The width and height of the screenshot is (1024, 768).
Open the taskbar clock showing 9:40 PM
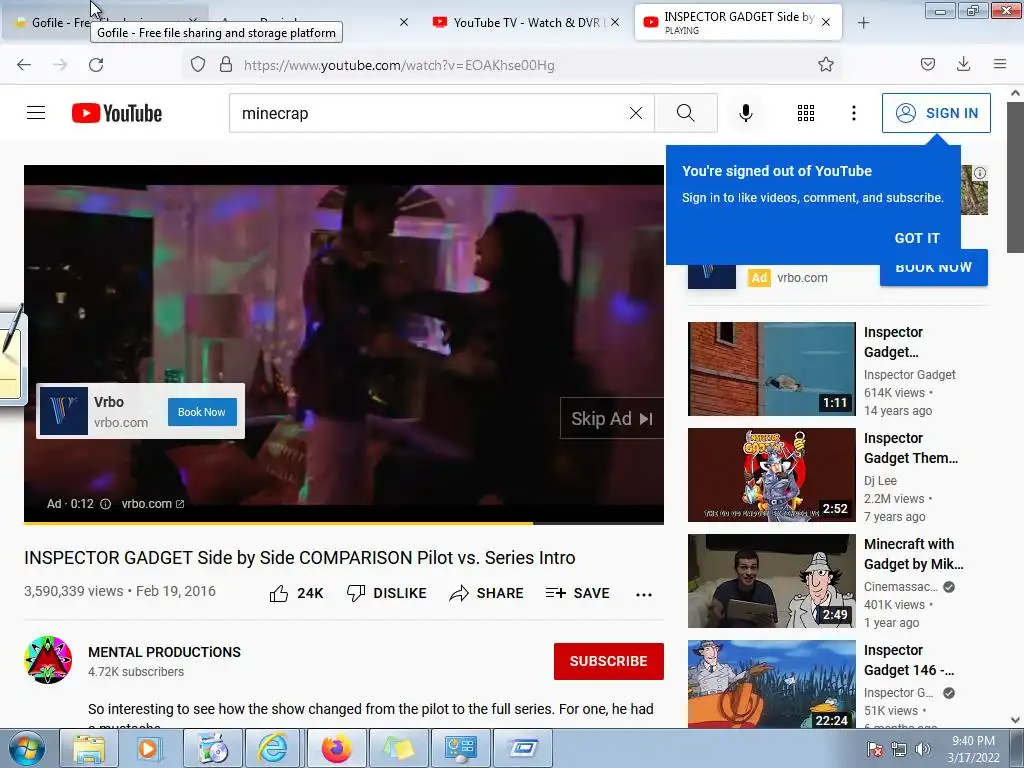[973, 749]
